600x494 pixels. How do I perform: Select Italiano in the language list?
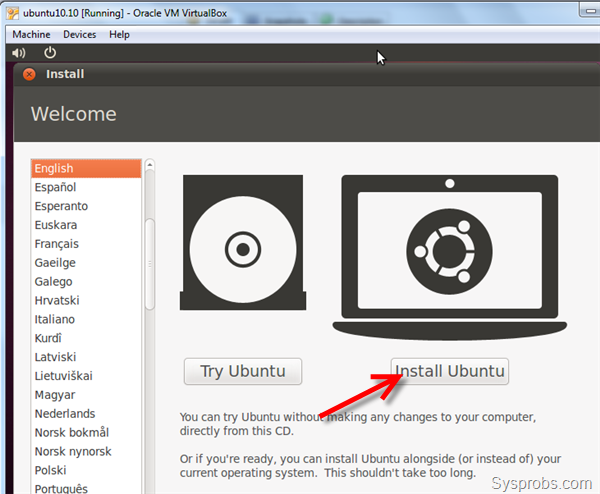86,319
